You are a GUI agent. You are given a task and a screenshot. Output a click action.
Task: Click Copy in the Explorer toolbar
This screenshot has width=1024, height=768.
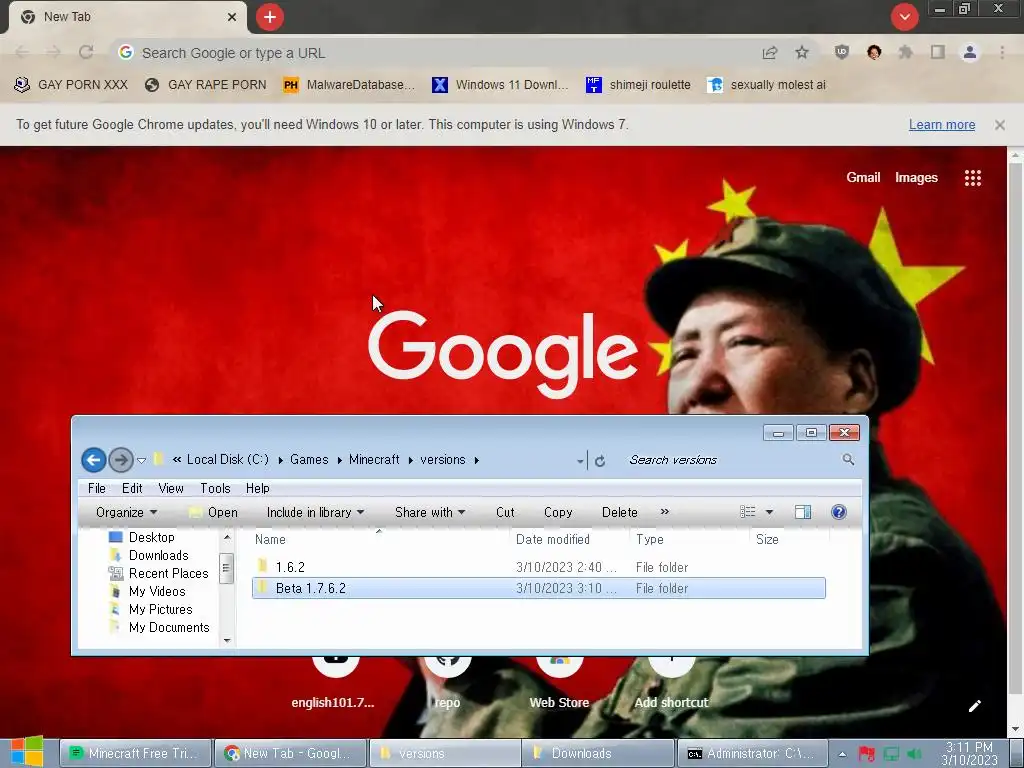tap(558, 513)
